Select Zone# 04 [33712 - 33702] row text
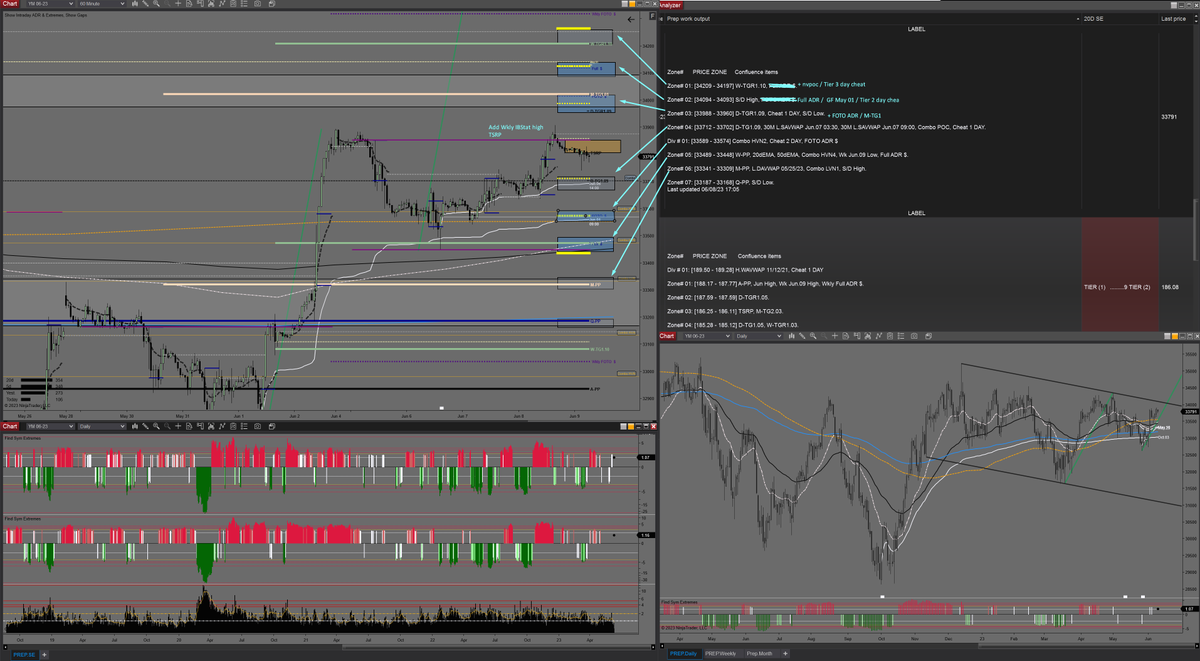The image size is (1200, 661). [826, 127]
